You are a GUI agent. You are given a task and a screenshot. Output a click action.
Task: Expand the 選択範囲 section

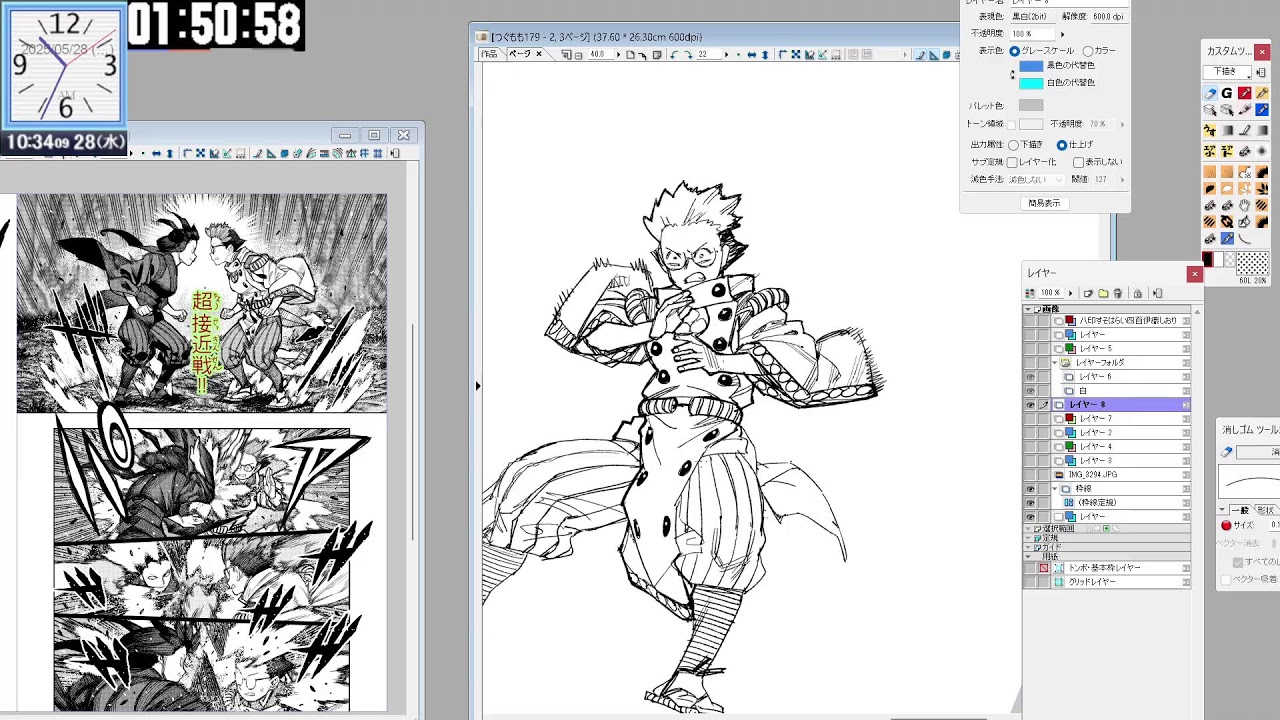pos(1027,528)
